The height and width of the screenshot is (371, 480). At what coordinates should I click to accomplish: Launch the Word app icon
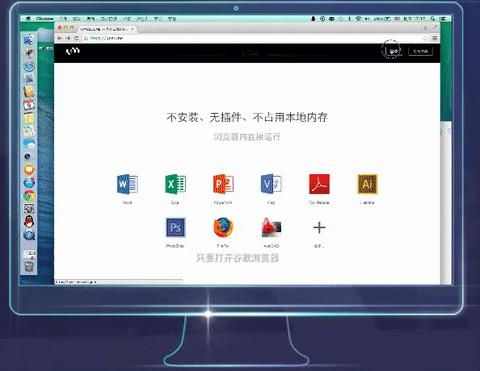(x=127, y=184)
